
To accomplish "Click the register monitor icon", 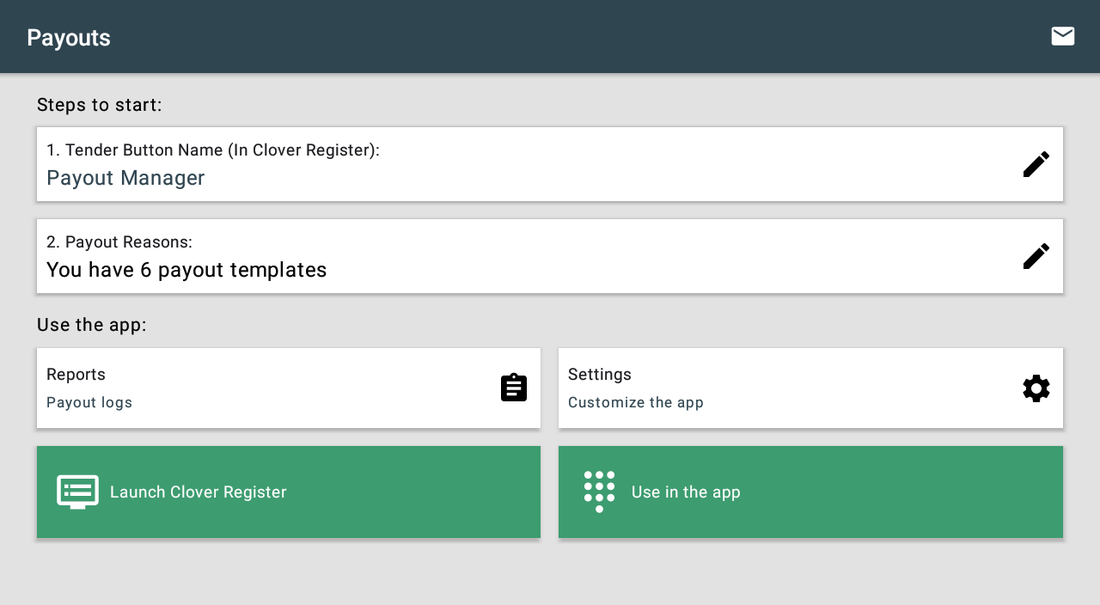I will (x=77, y=492).
